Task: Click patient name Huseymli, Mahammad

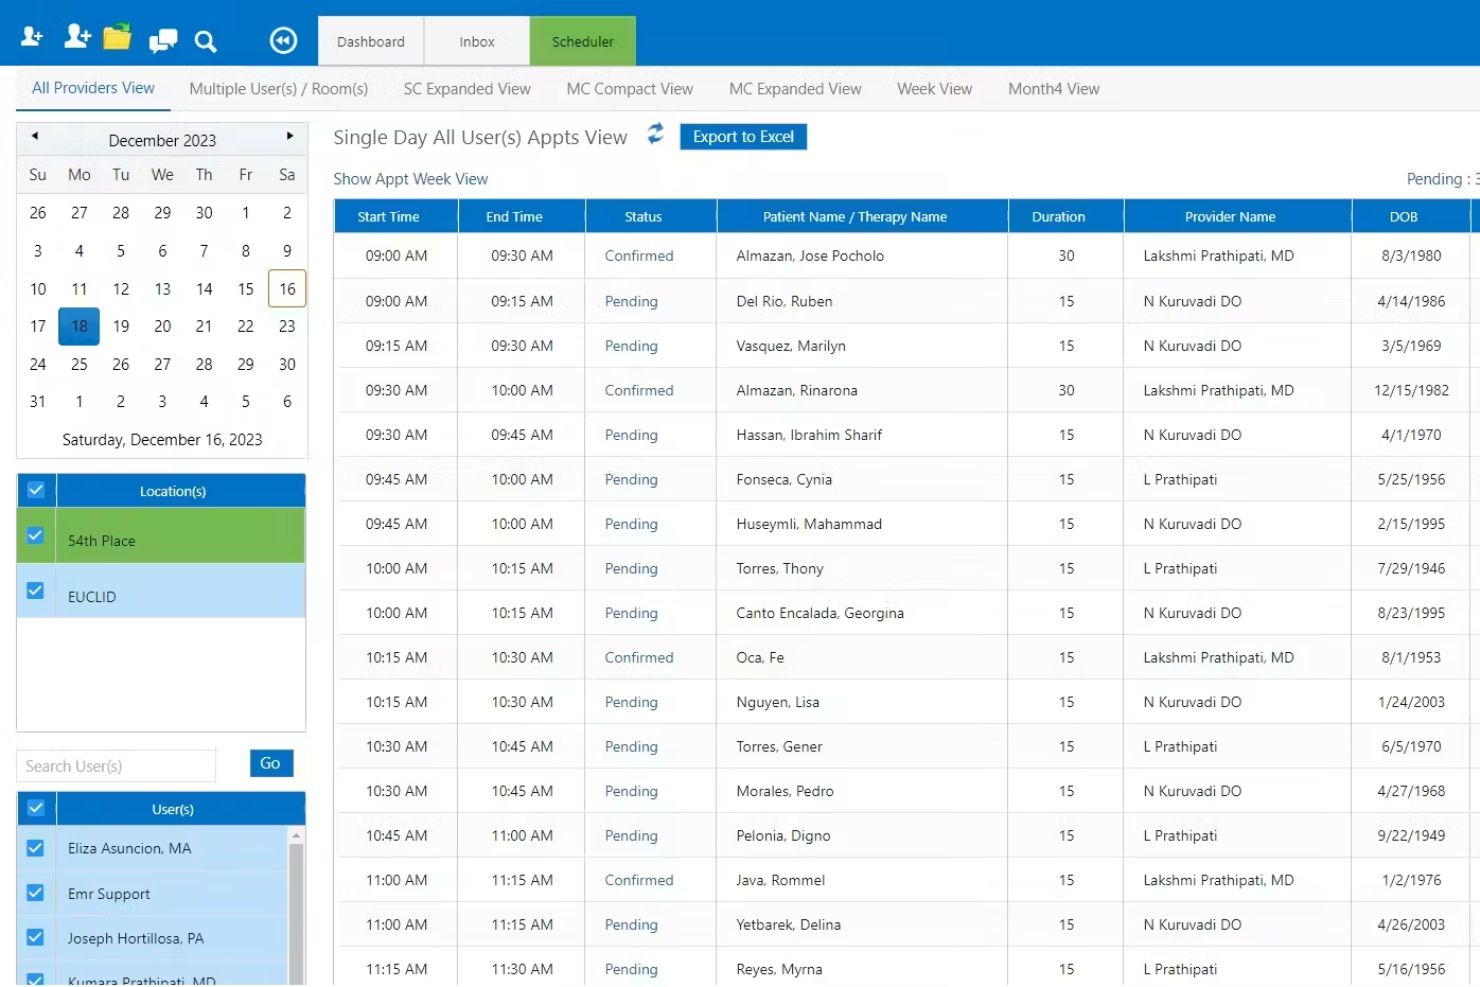Action: click(809, 524)
